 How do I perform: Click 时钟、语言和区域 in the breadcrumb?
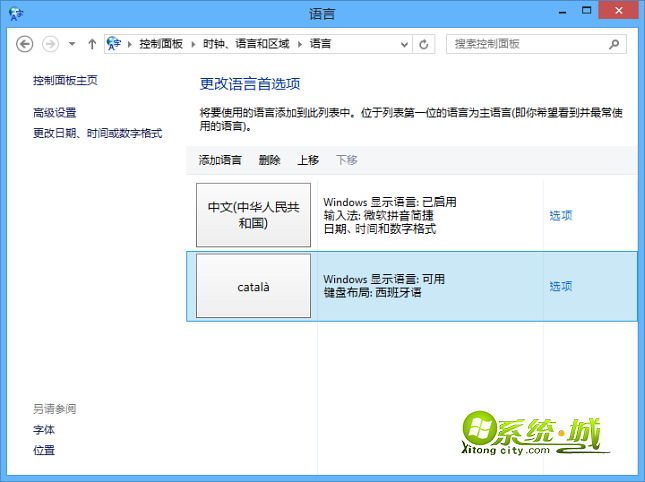[x=248, y=44]
